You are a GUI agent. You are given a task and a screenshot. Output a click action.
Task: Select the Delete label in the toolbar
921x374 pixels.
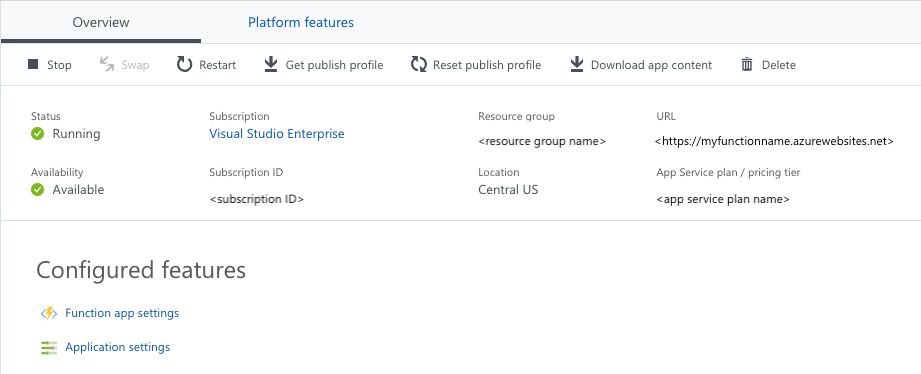779,65
